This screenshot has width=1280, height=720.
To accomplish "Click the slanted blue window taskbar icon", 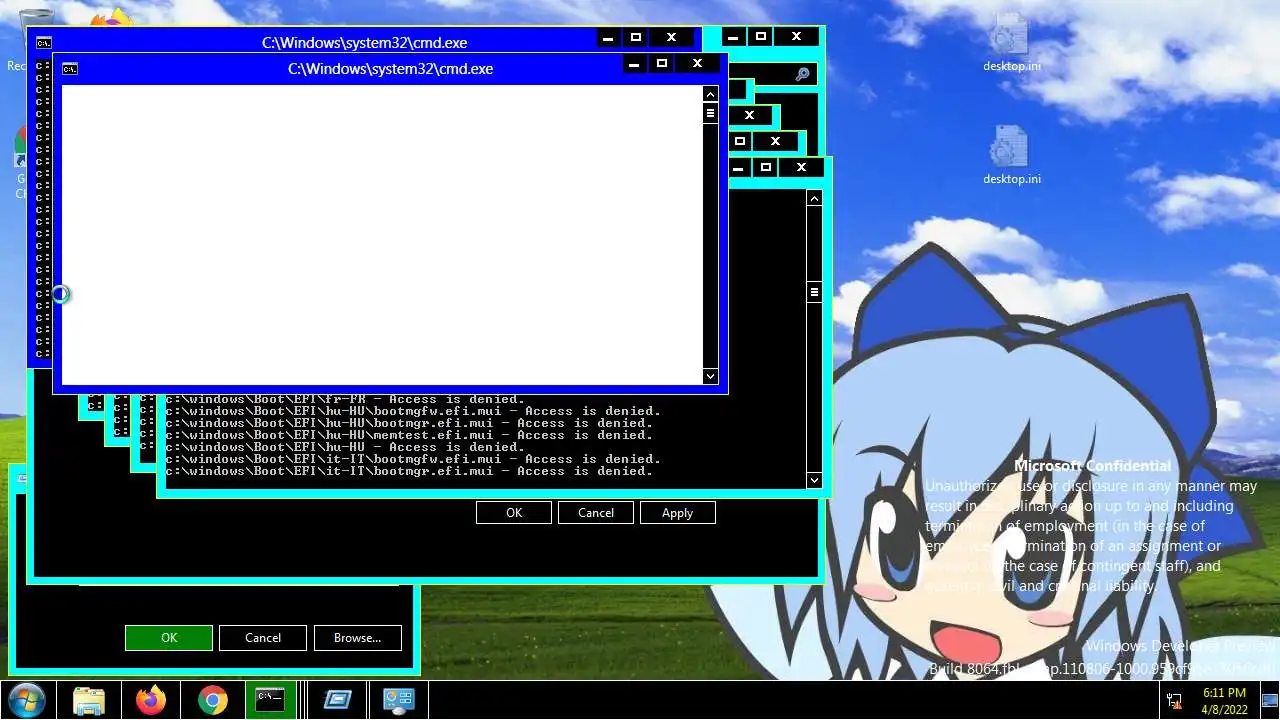I will pyautogui.click(x=336, y=700).
